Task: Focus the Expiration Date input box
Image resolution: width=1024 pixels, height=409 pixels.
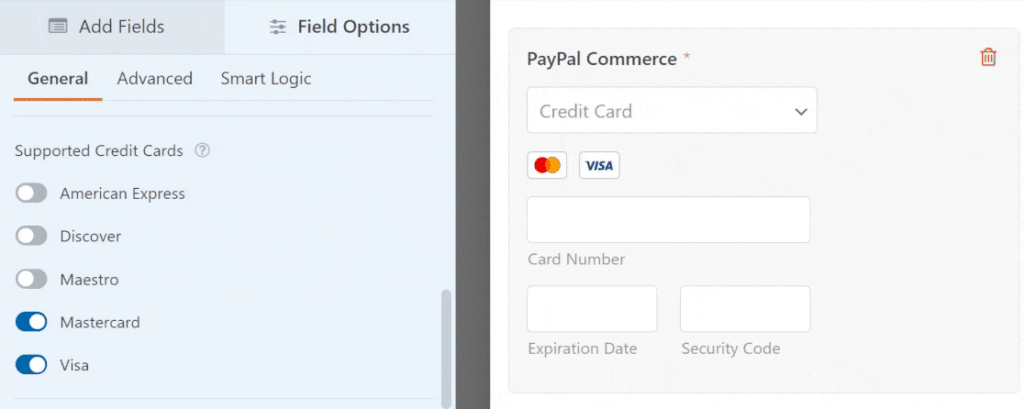Action: 592,308
